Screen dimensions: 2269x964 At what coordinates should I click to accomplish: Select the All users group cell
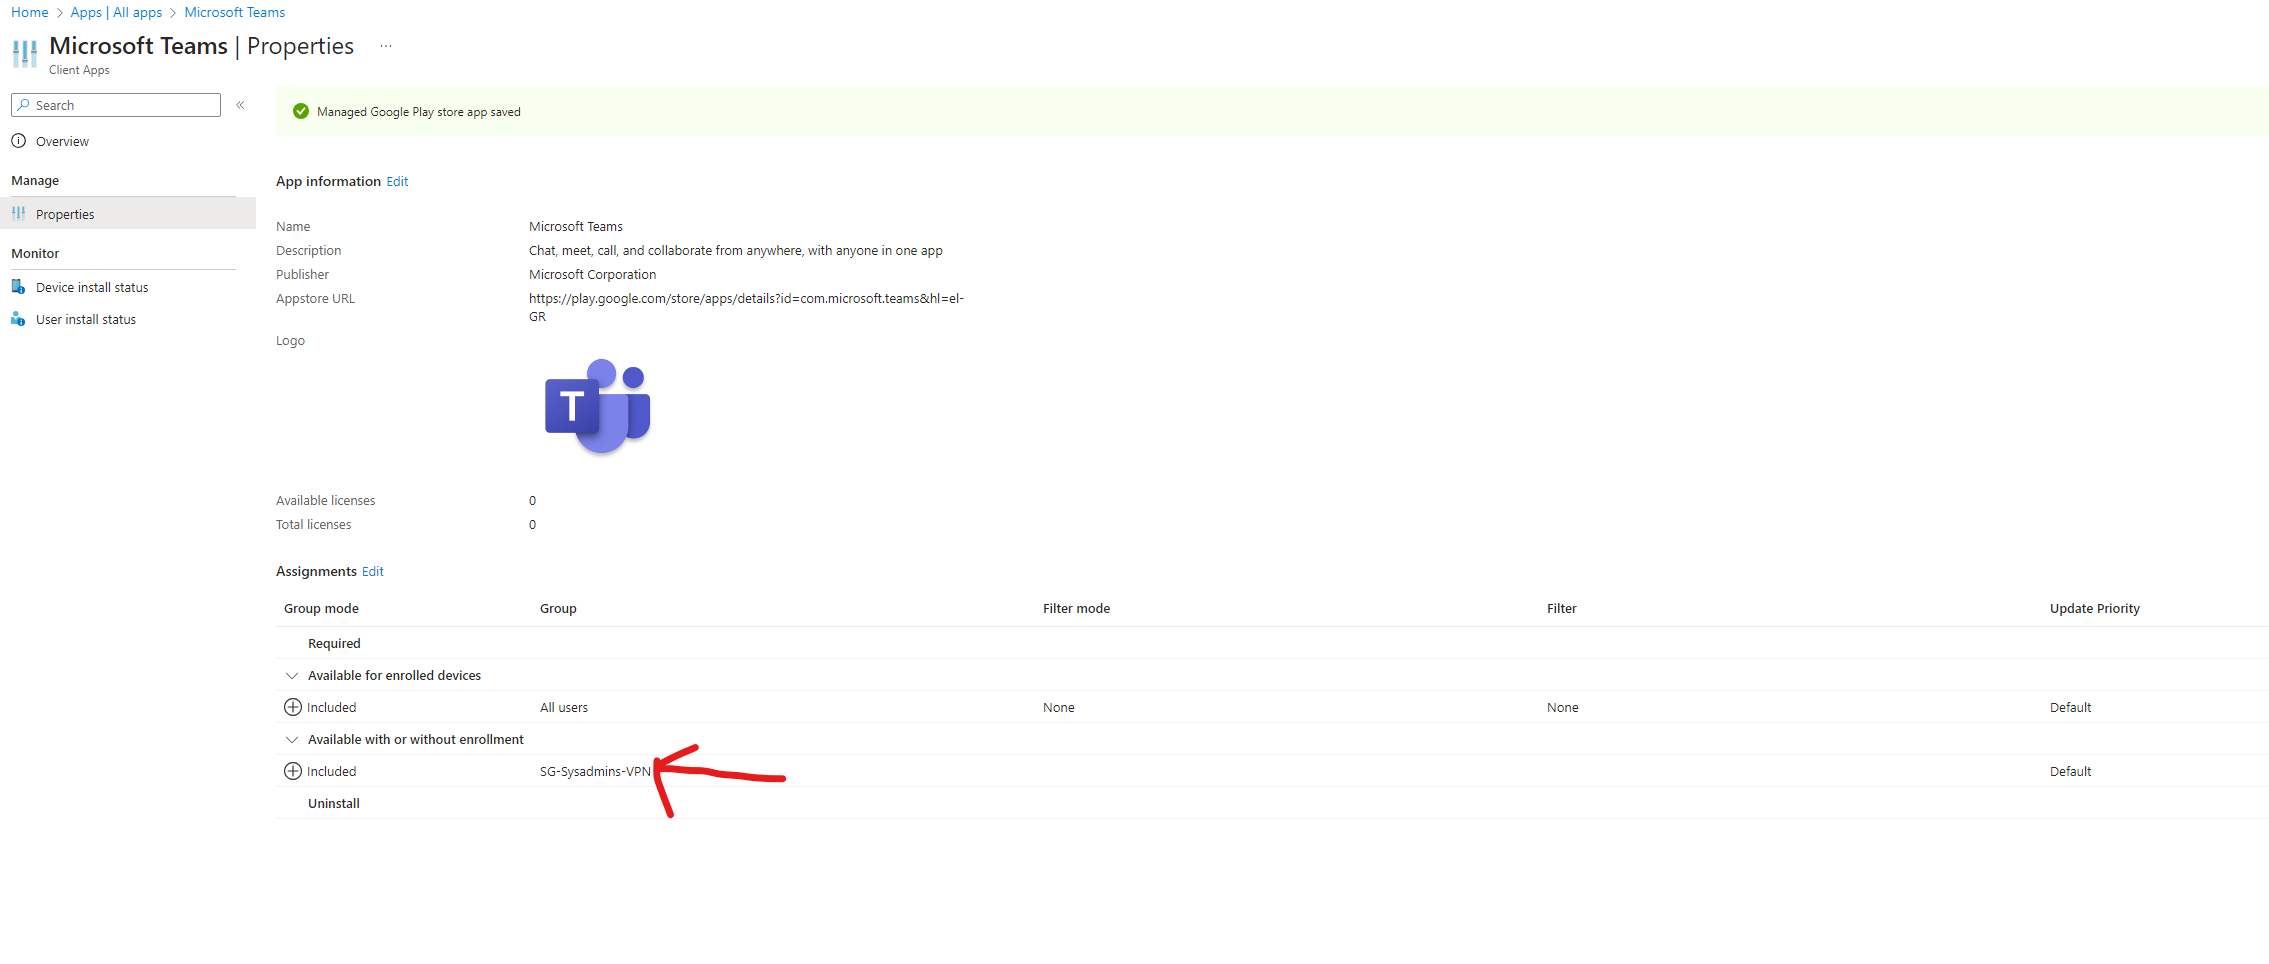click(564, 707)
